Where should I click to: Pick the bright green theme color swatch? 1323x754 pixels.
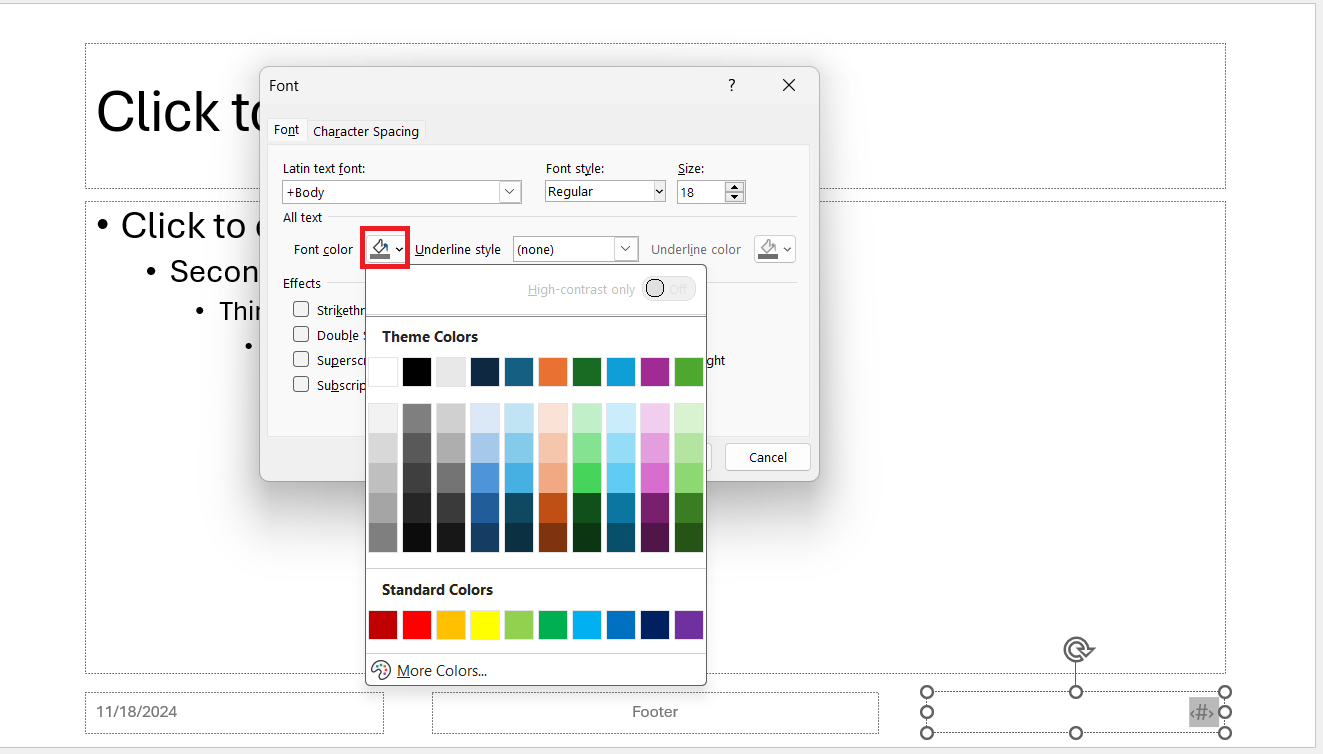(689, 372)
